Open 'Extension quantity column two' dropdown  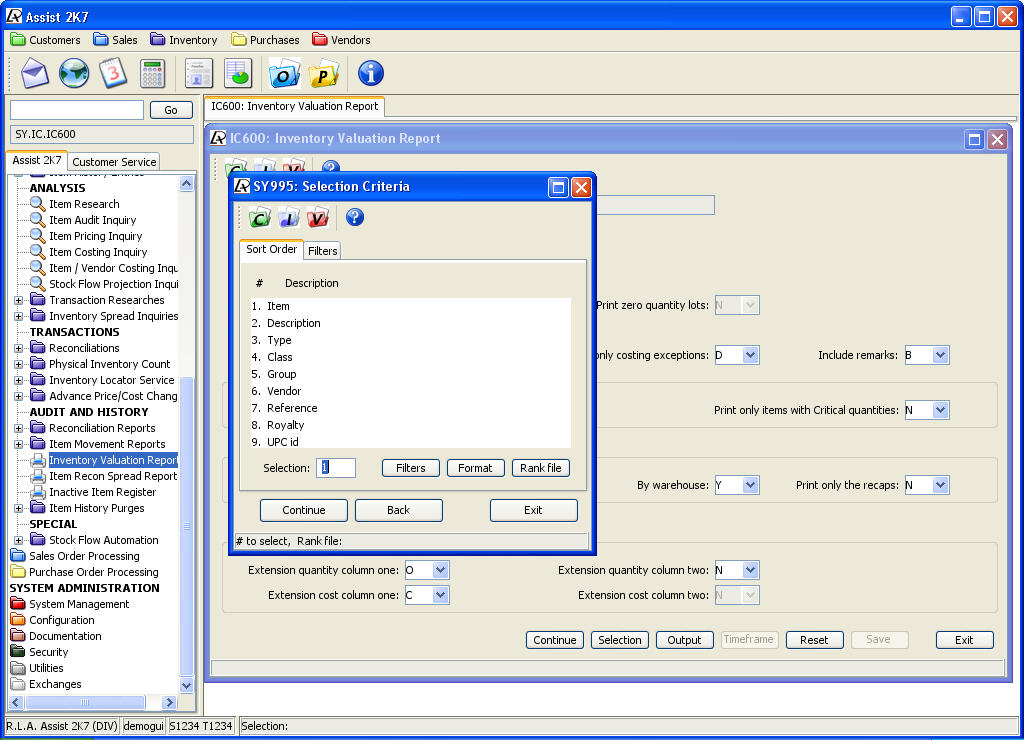(x=750, y=570)
